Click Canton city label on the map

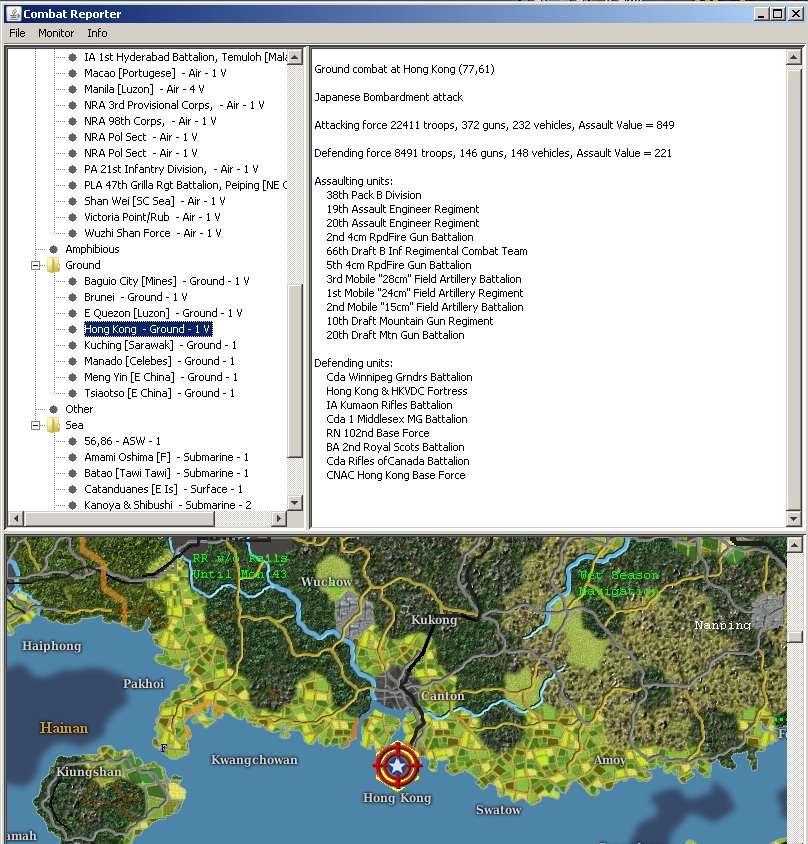(x=442, y=695)
